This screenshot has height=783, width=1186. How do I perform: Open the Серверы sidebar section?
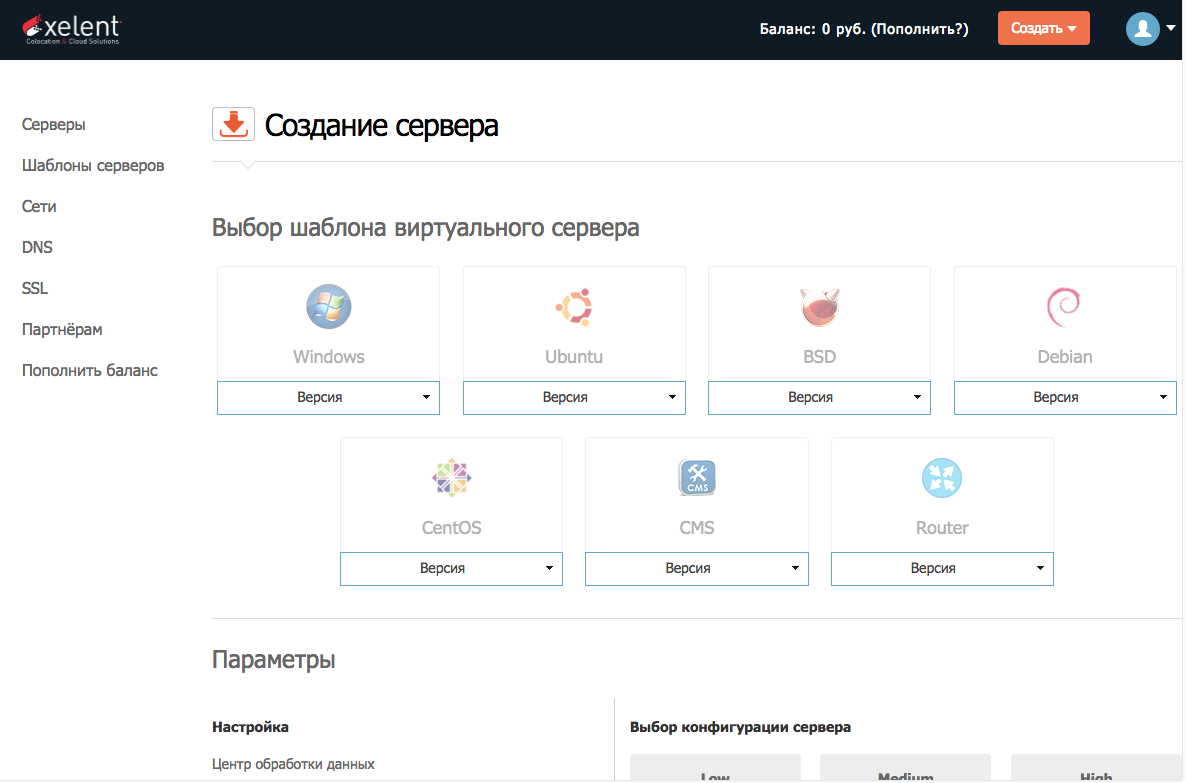[x=53, y=124]
